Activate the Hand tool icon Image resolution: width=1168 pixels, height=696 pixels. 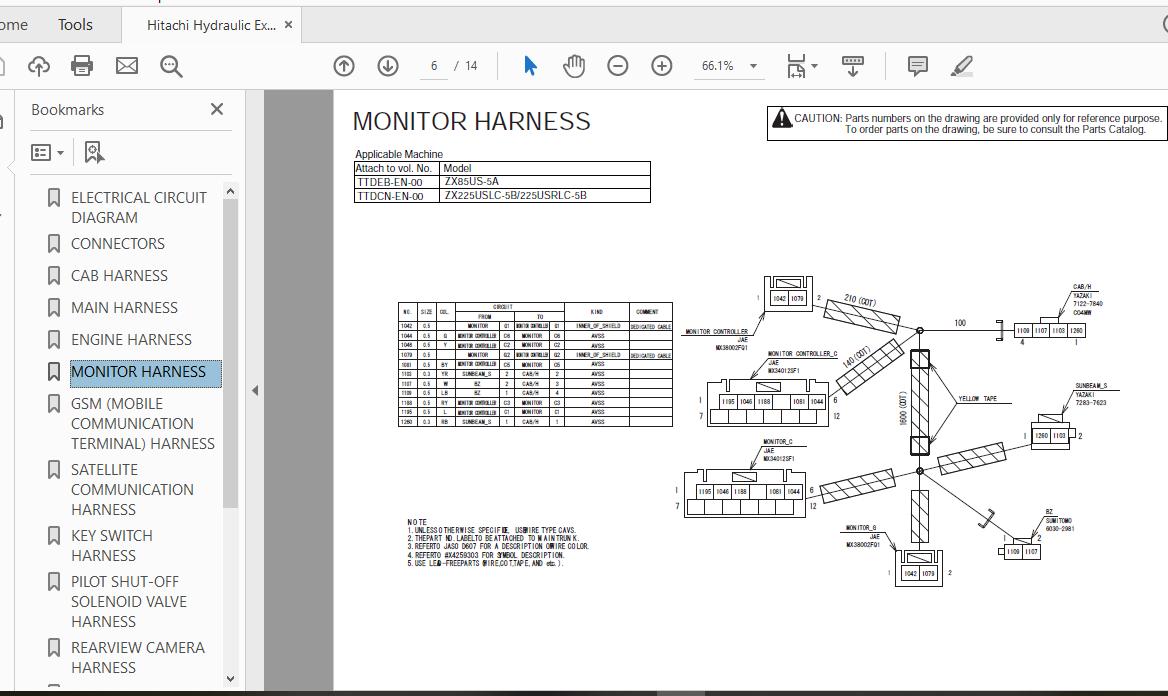[x=575, y=66]
